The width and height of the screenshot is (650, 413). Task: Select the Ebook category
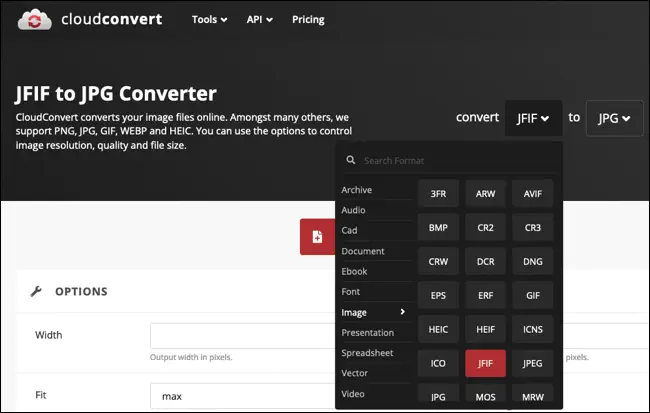354,272
